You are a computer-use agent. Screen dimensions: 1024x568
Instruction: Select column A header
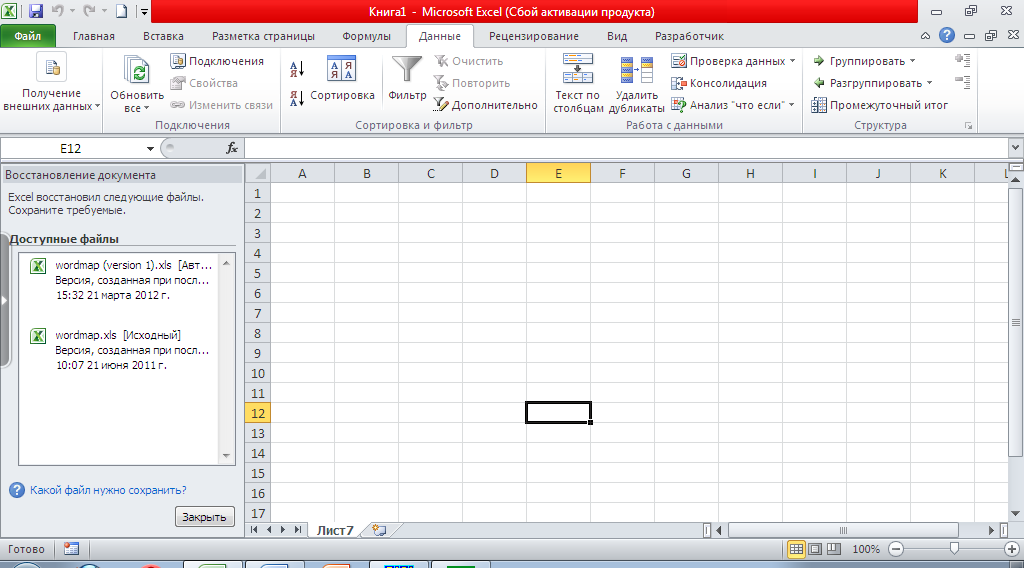pyautogui.click(x=302, y=174)
